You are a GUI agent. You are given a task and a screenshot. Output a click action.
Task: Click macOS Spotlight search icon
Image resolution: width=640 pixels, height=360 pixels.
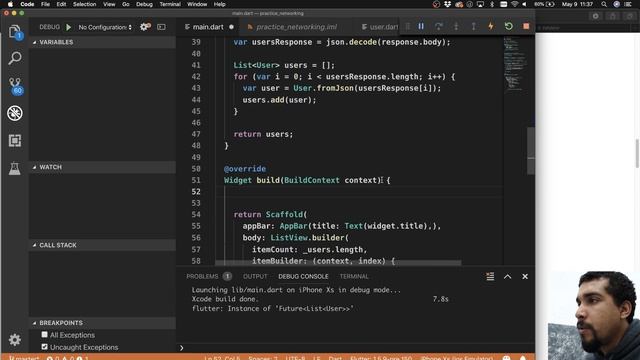604,4
